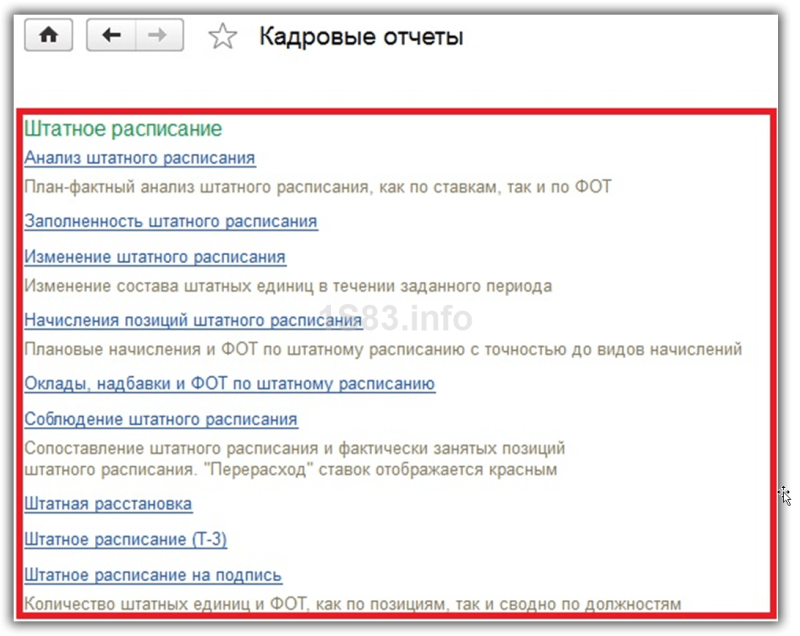The height and width of the screenshot is (636, 800).
Task: Navigate back with the left arrow
Action: 111,35
